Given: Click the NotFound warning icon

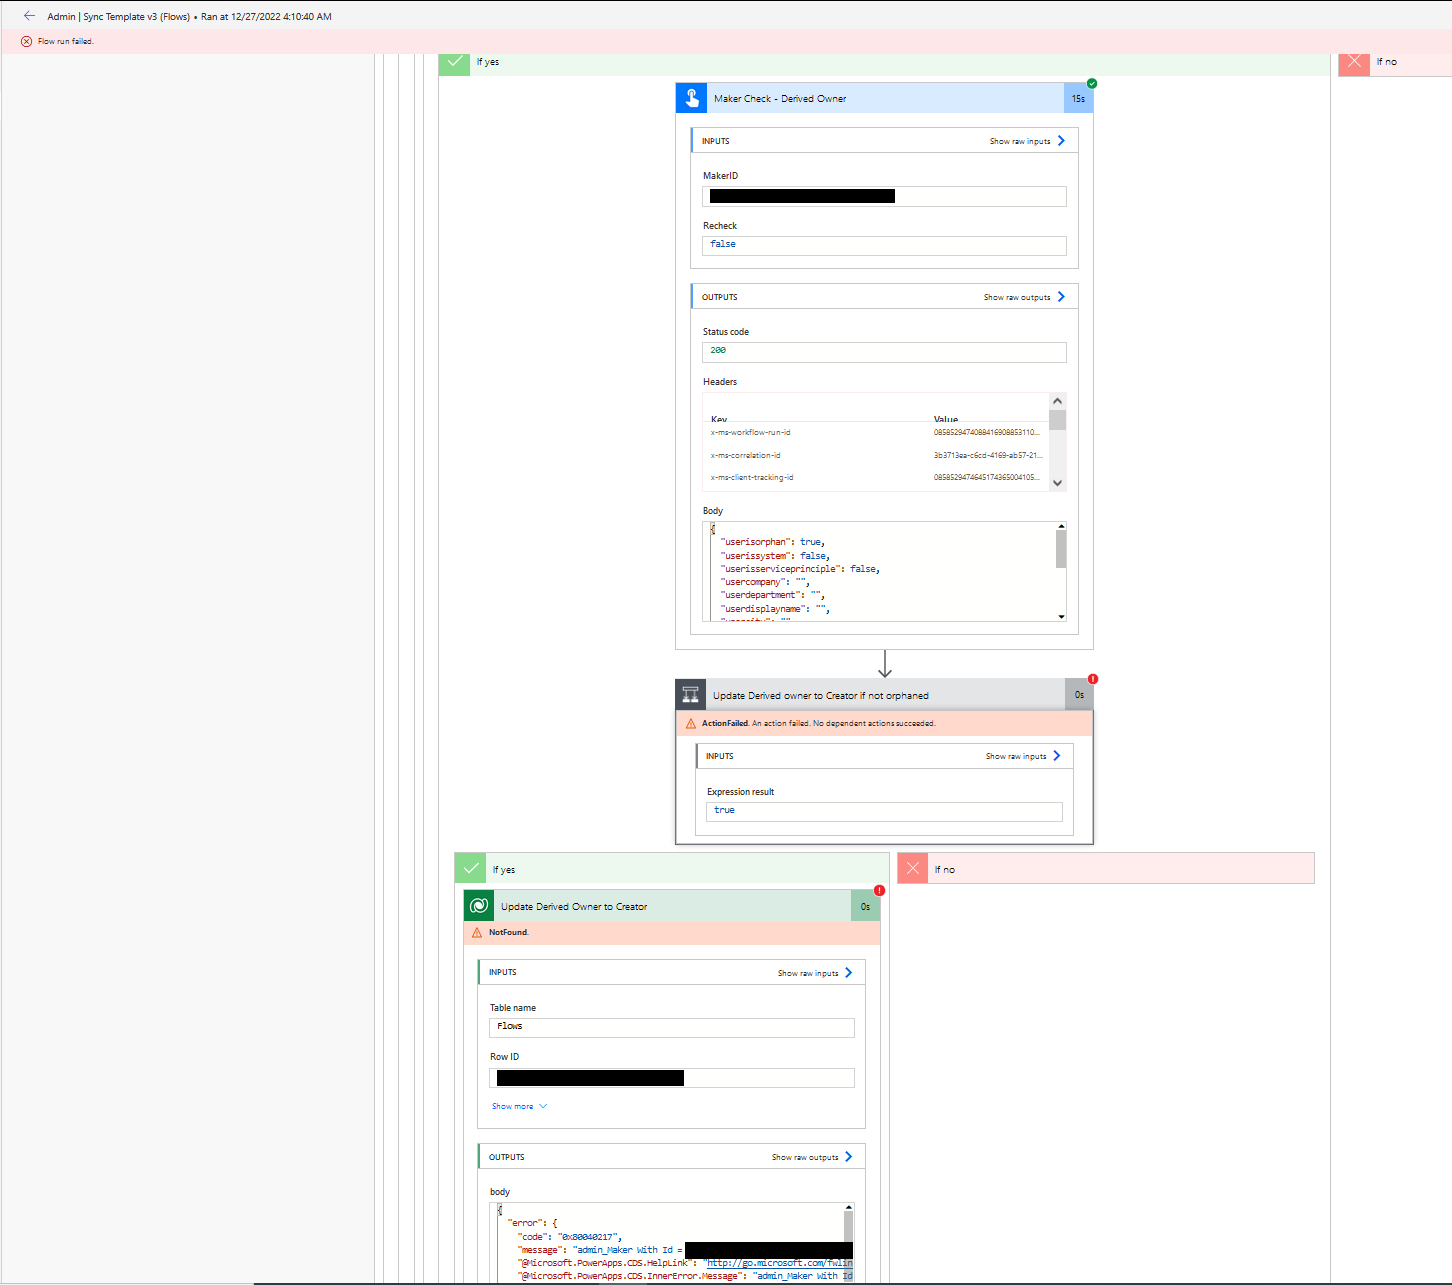Looking at the screenshot, I should (477, 932).
